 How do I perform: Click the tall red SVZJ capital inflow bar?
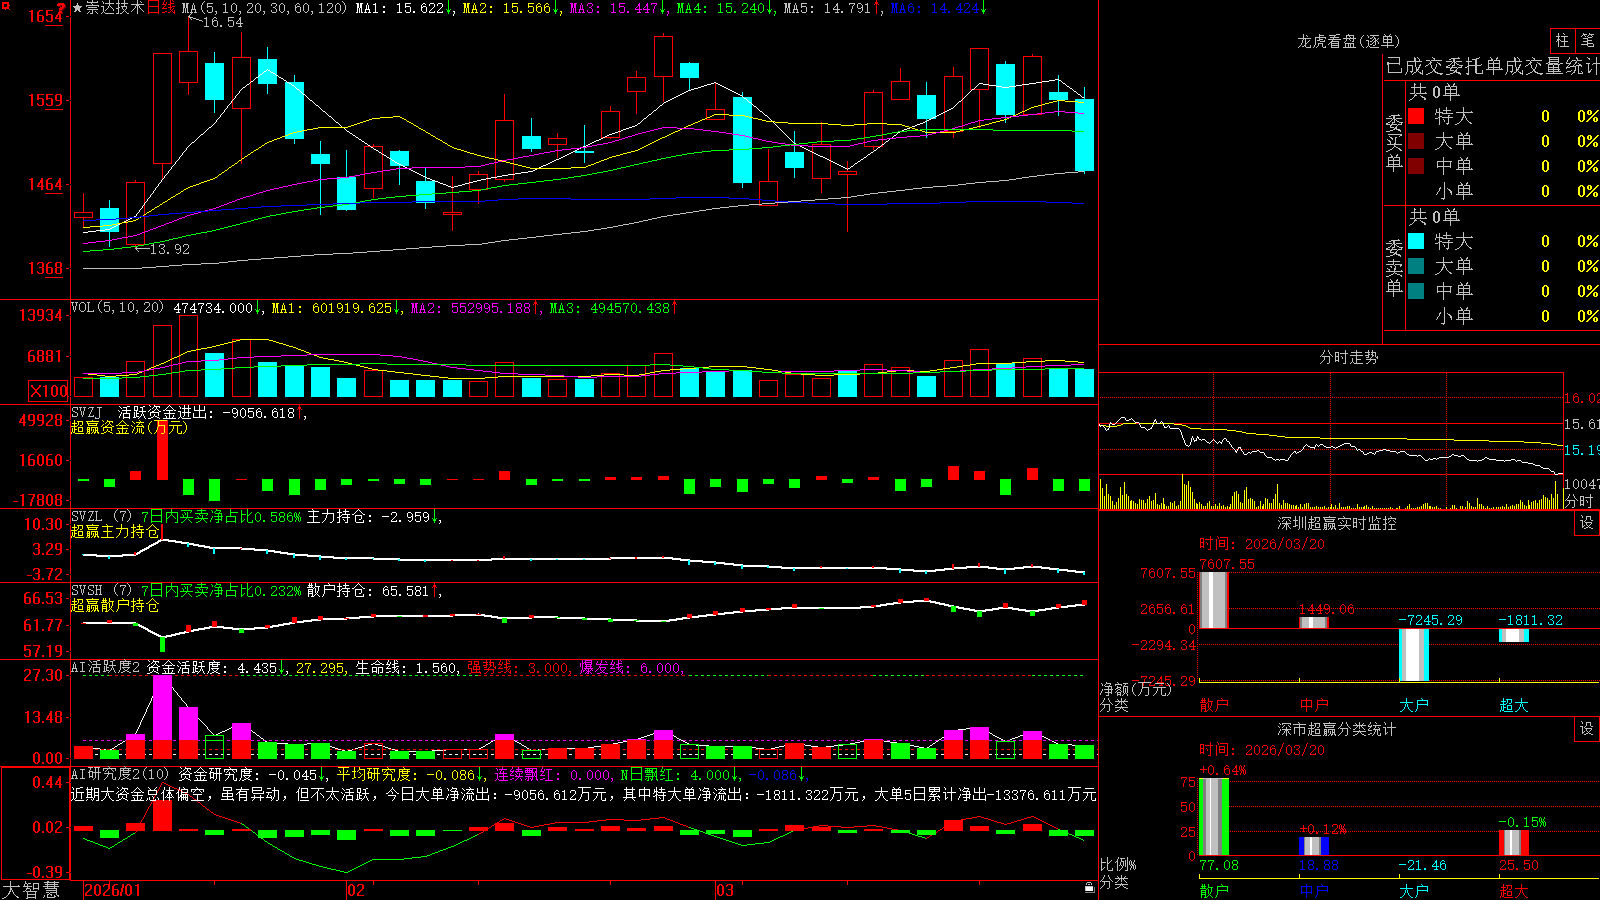coord(162,451)
